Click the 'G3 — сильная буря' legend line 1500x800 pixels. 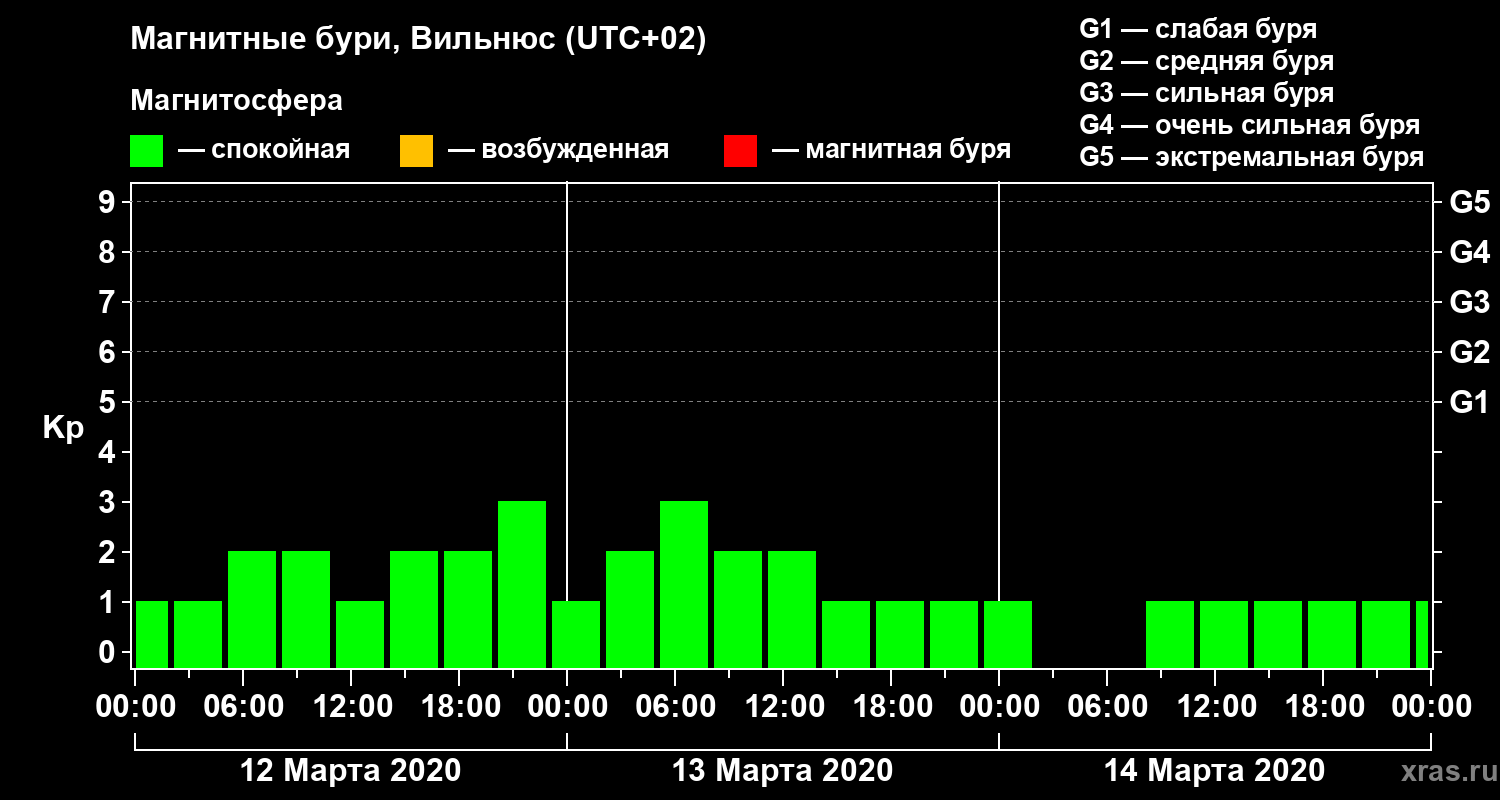coord(1206,93)
